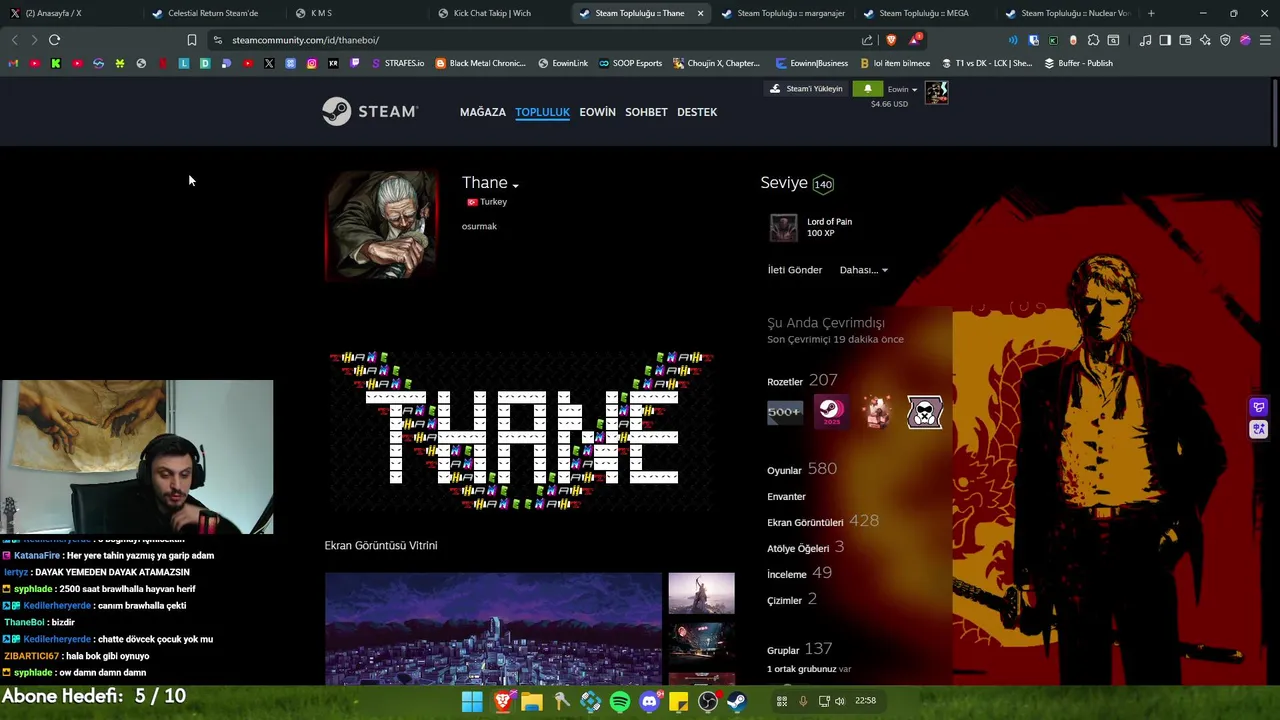Click the İleti Gönder button
This screenshot has height=720, width=1280.
(795, 270)
